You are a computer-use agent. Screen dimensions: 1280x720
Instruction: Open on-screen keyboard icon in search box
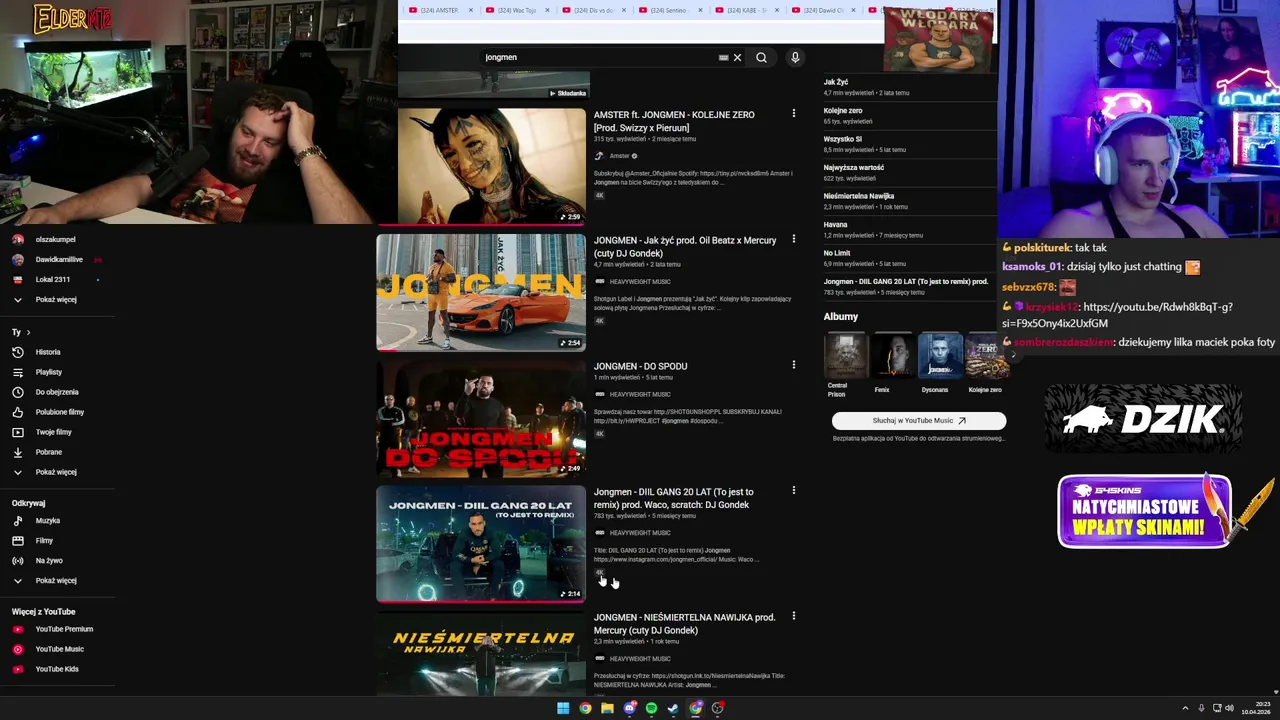pyautogui.click(x=723, y=57)
